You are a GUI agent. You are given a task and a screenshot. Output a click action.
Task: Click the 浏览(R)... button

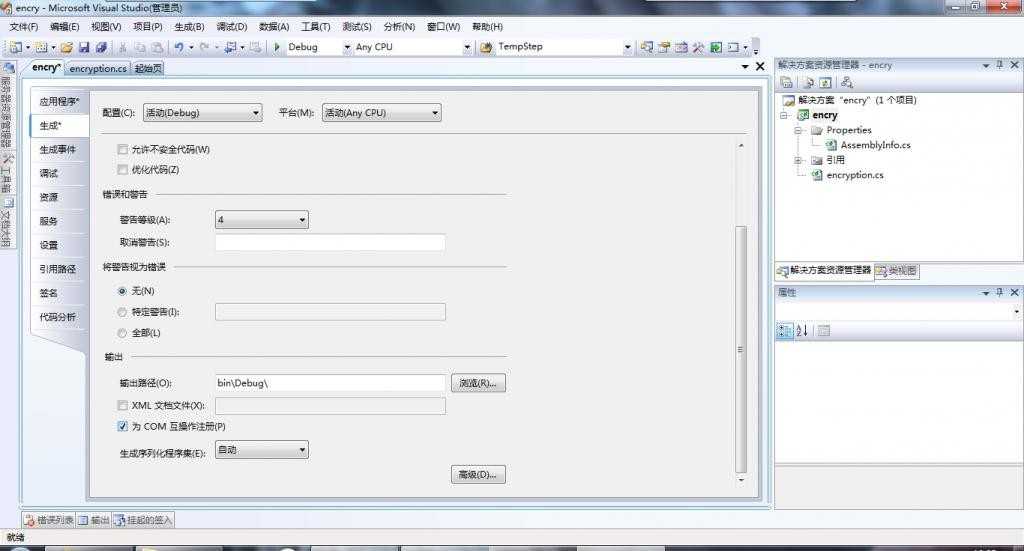click(478, 383)
